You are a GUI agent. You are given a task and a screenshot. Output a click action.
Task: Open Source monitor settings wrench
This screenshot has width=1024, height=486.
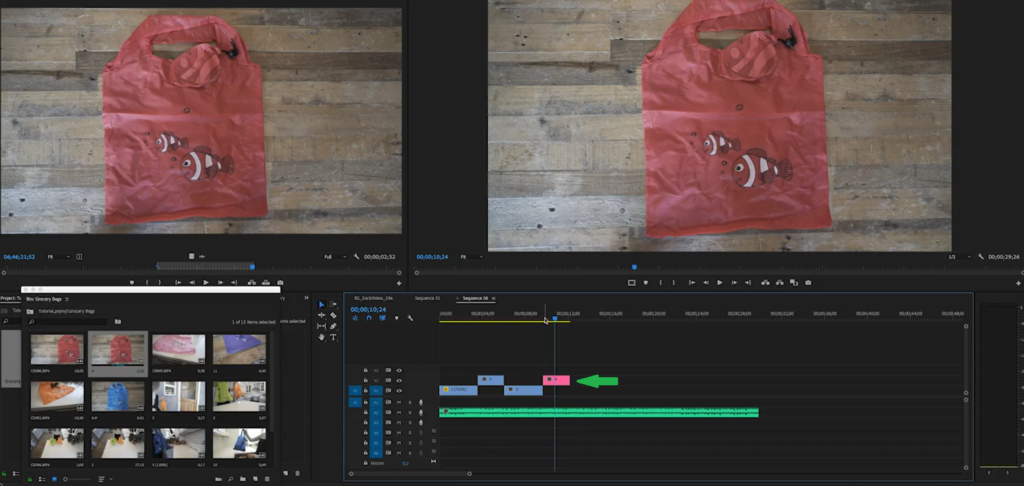tap(357, 257)
